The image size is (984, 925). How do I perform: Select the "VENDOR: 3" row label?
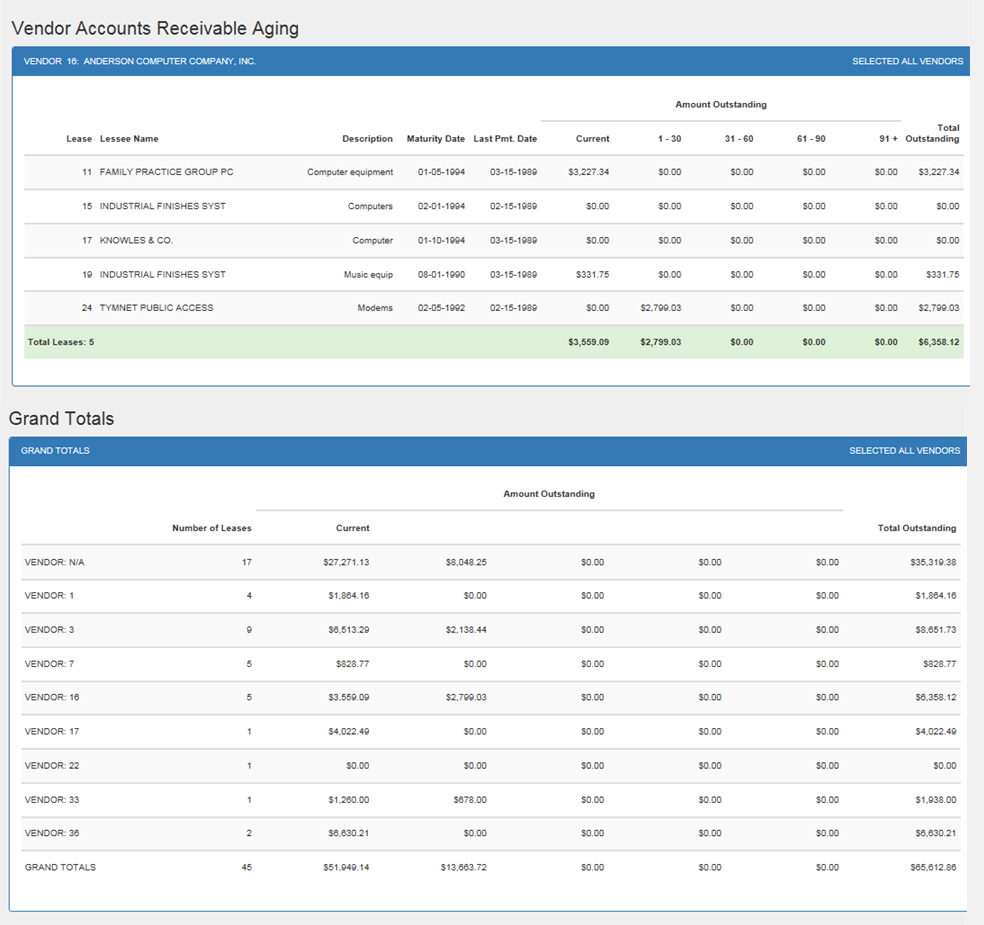pyautogui.click(x=49, y=629)
